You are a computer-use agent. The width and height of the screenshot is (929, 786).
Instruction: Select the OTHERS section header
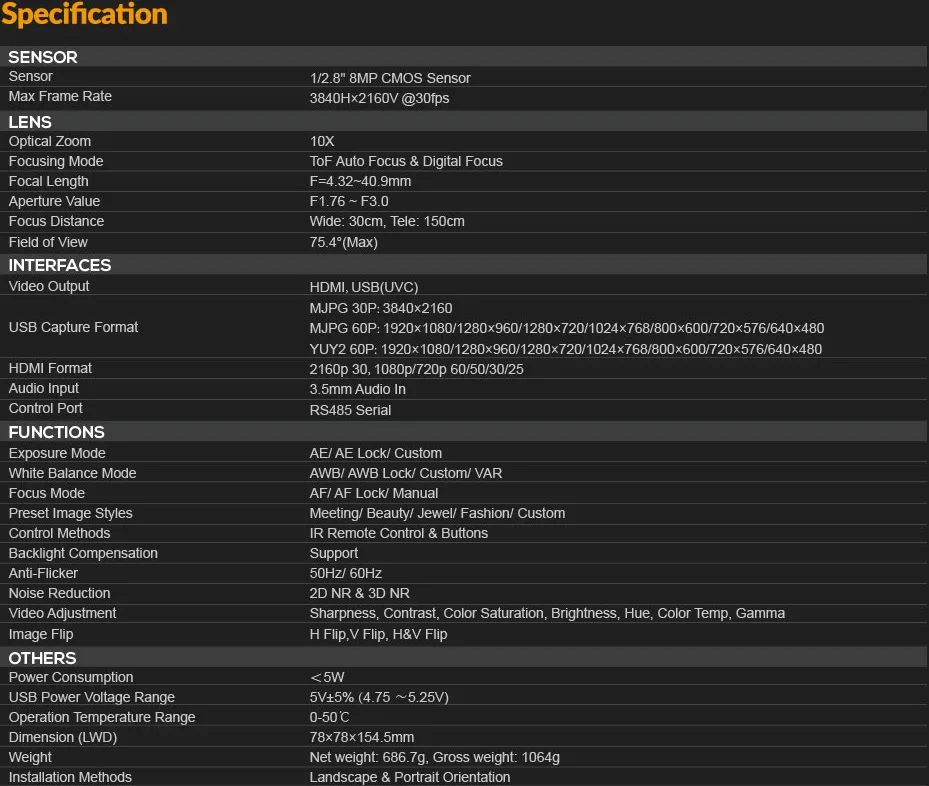click(43, 658)
